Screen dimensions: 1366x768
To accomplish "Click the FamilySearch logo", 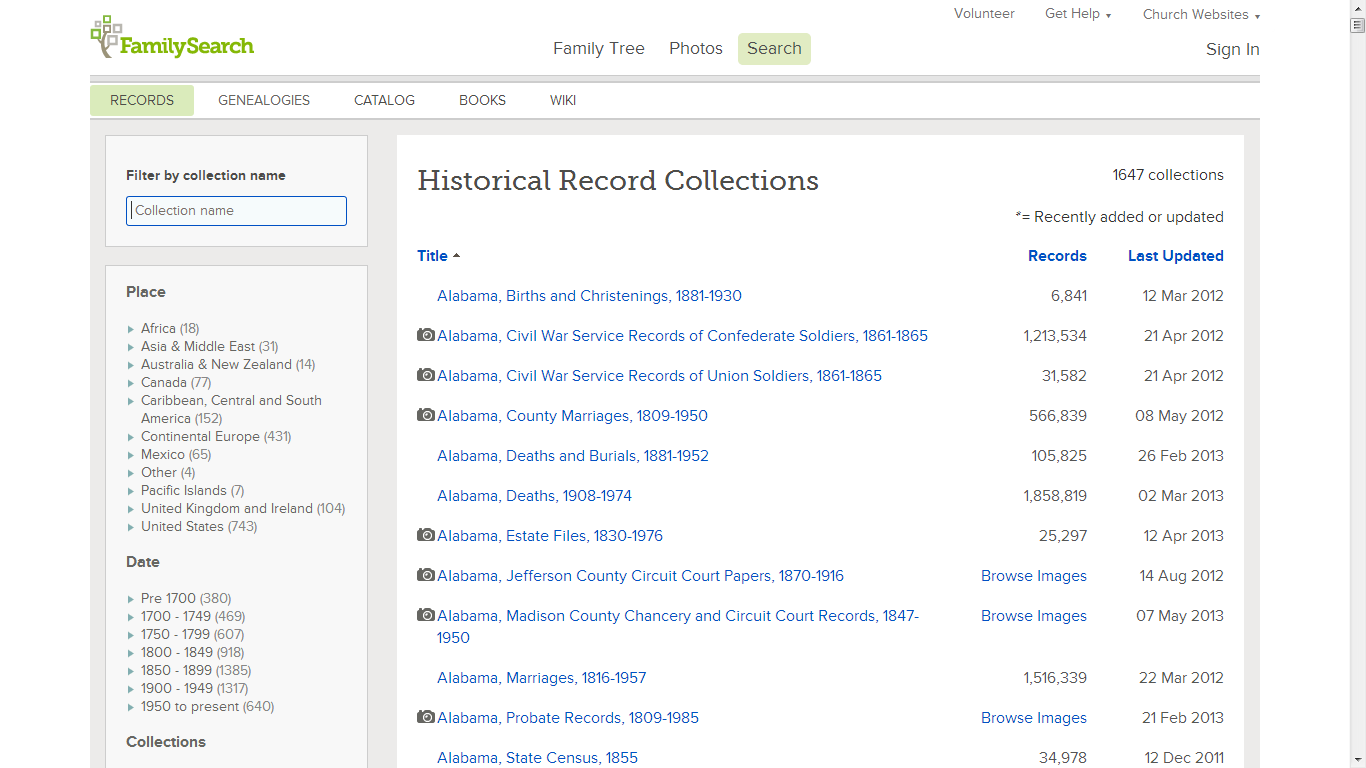I will pos(171,37).
